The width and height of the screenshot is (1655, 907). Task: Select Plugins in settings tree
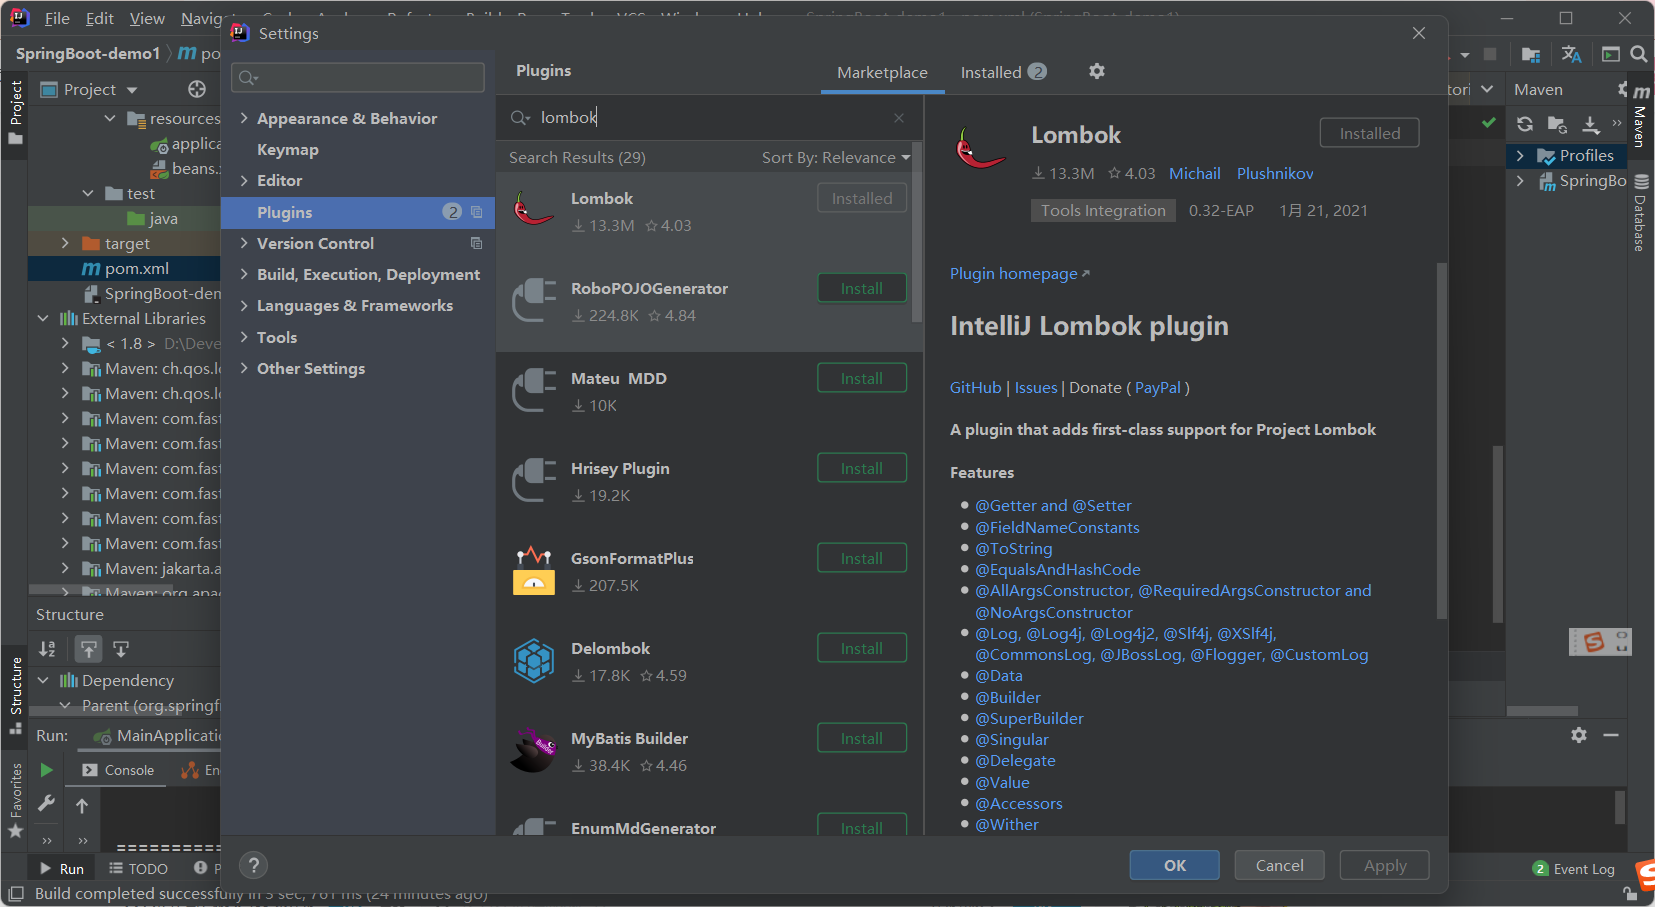(x=358, y=212)
